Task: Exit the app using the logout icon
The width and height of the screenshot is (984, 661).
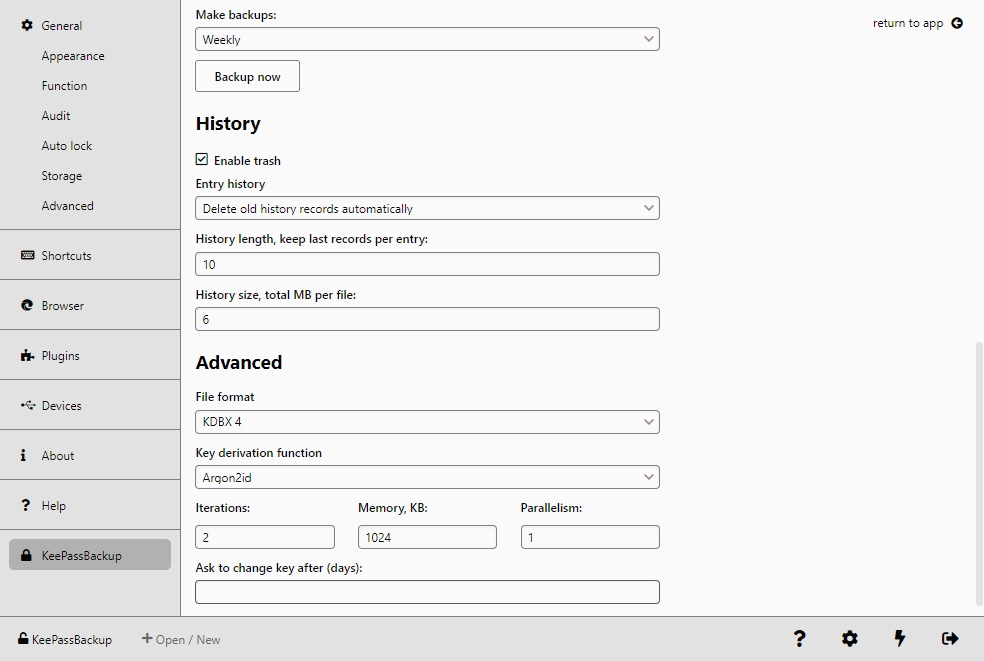Action: pyautogui.click(x=949, y=639)
